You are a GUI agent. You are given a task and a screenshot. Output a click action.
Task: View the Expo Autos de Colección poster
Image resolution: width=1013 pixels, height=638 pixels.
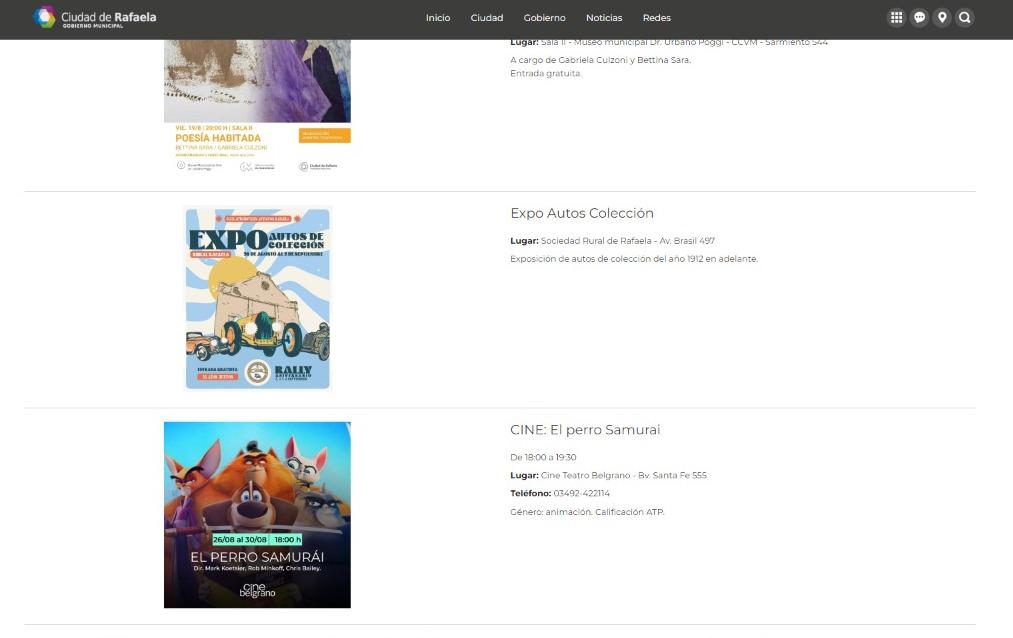257,298
